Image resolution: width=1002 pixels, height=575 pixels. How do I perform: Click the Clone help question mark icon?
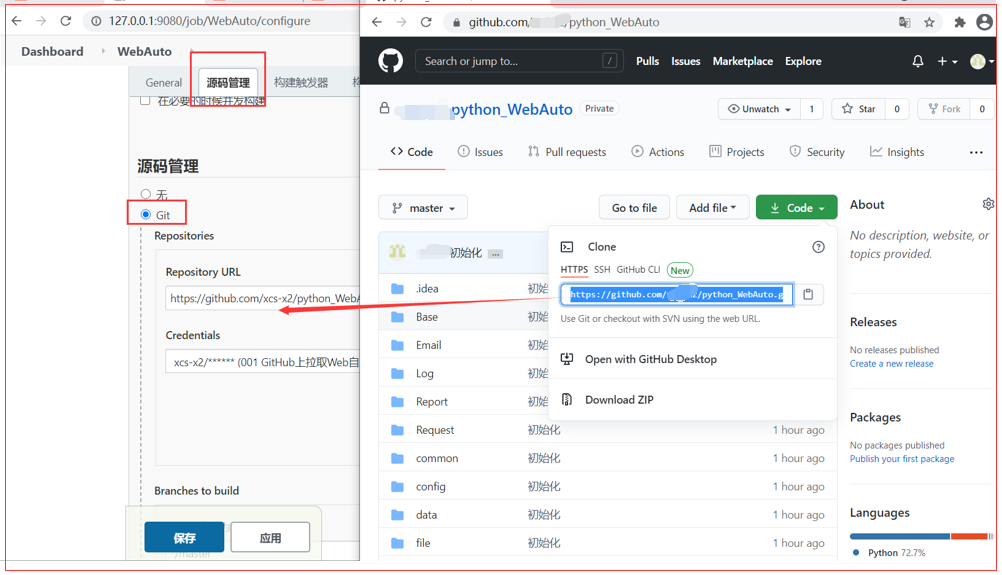818,247
